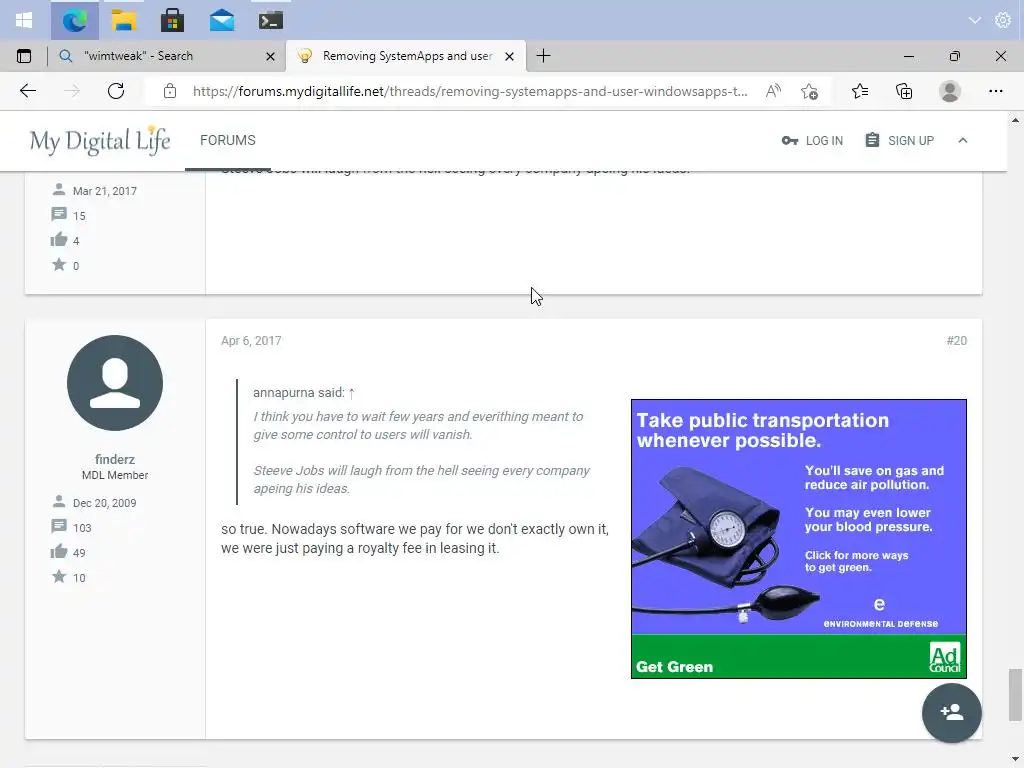Open the Mail app taskbar icon
Viewport: 1024px width, 768px height.
222,20
